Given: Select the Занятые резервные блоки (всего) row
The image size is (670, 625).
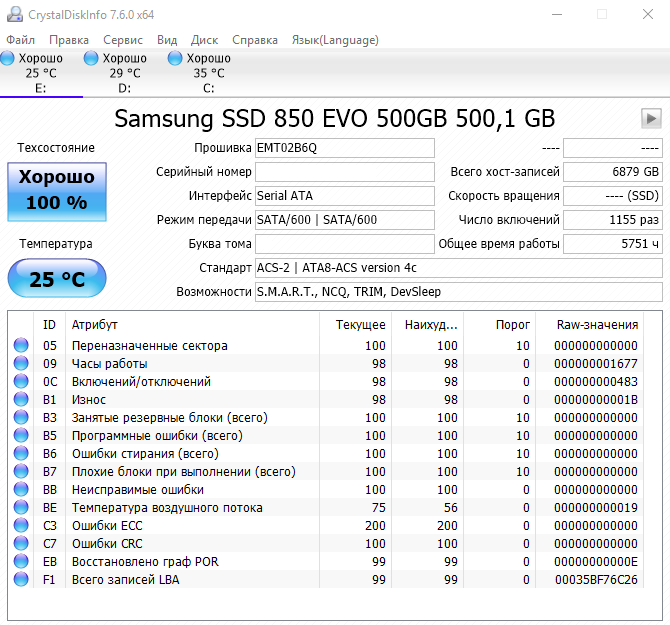Looking at the screenshot, I should click(x=326, y=417).
